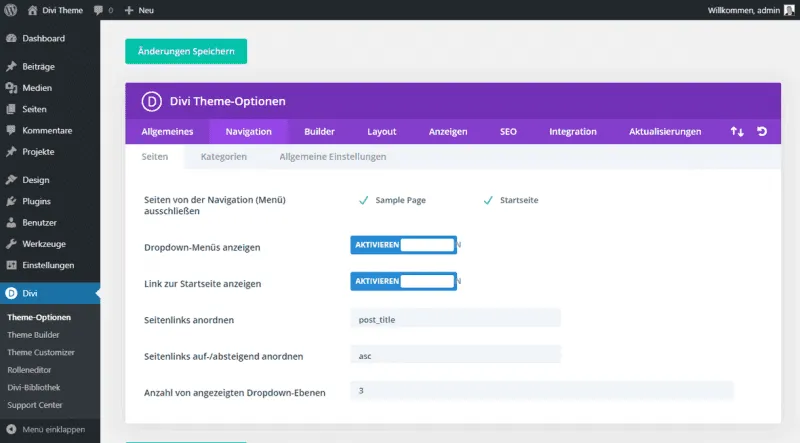Open Allgemeine Einstellungen sub-tab
This screenshot has height=443, width=800.
[x=333, y=157]
